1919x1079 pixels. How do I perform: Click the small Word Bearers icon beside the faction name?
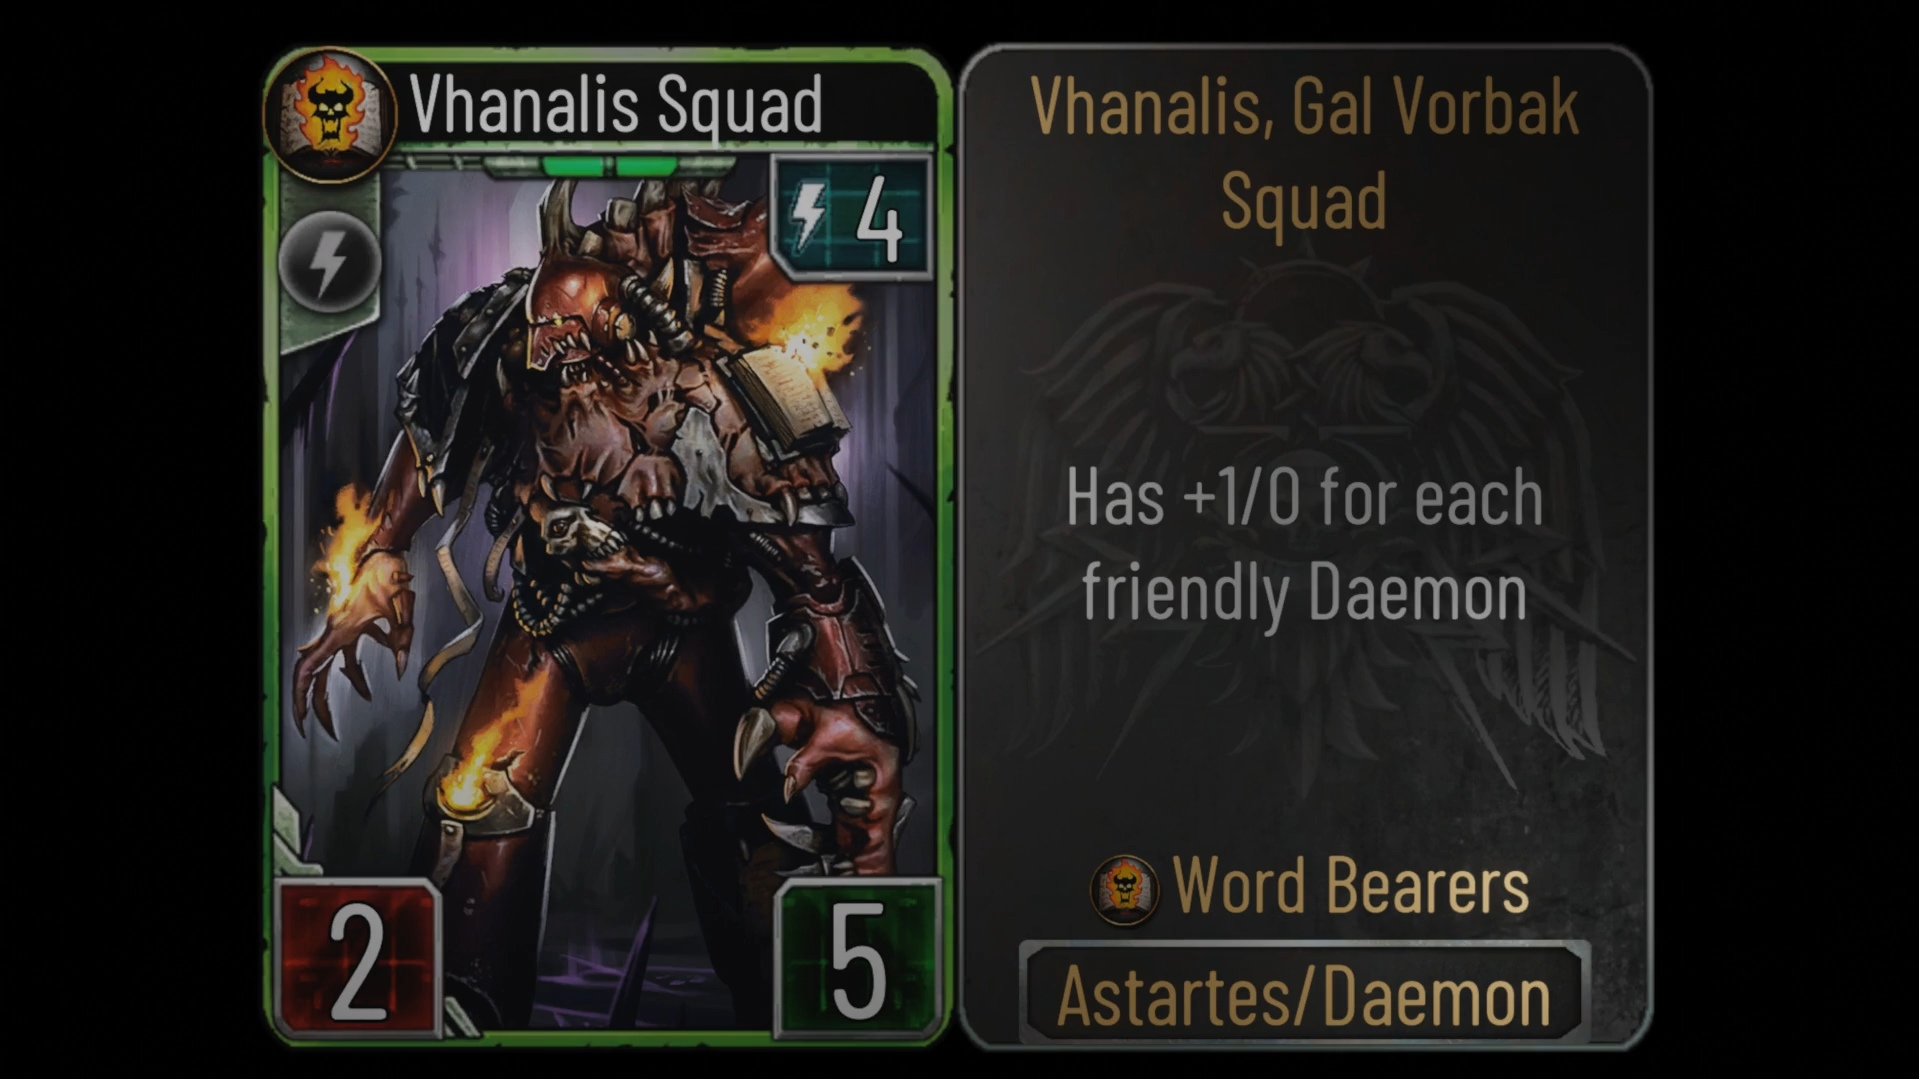[x=1125, y=889]
